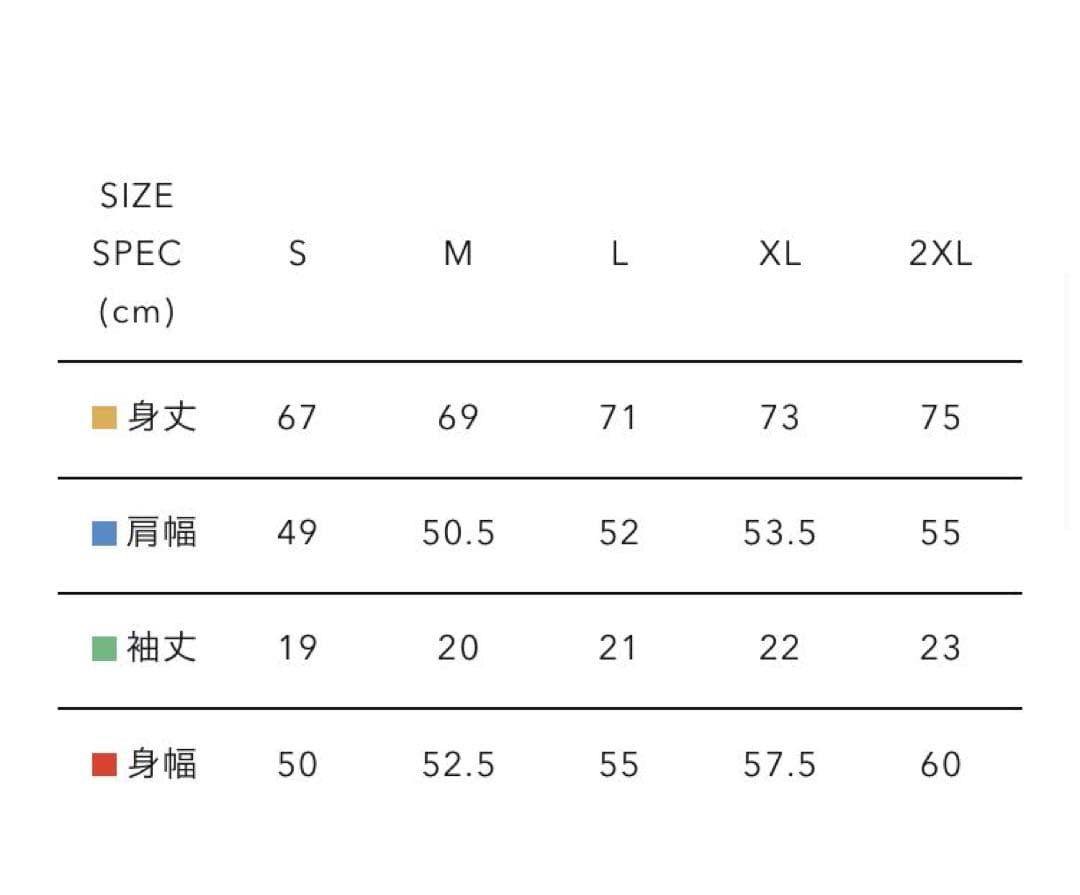Click the 53.5 value under XL

click(779, 533)
